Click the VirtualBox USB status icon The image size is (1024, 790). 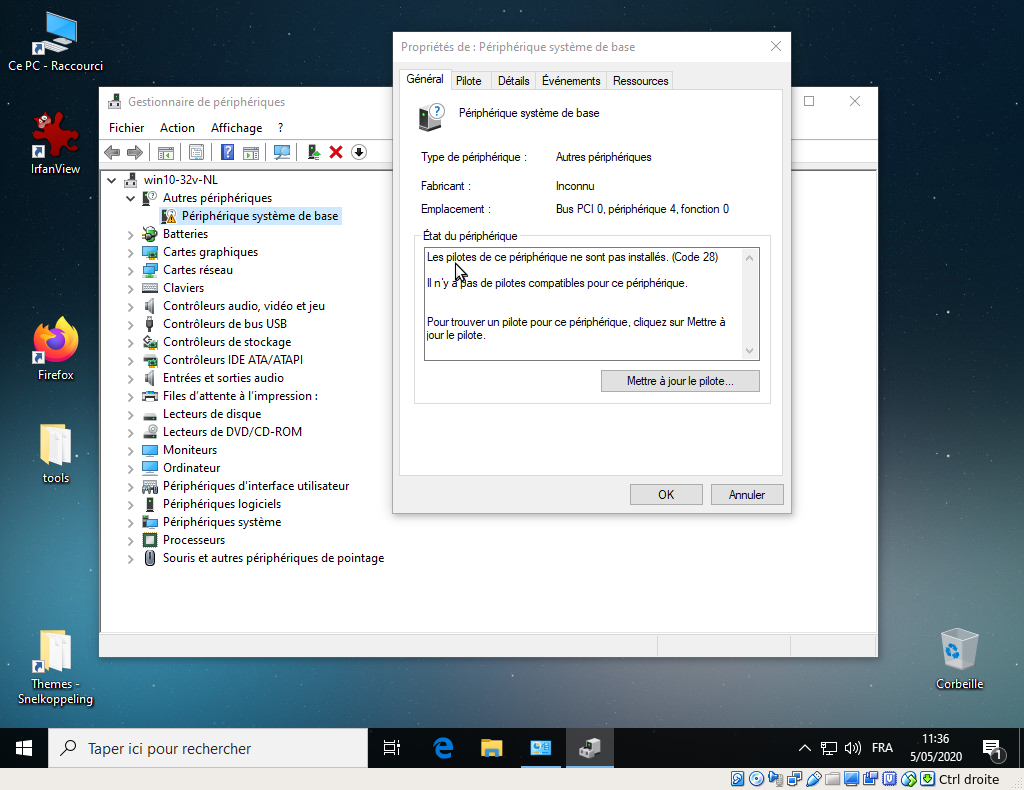[814, 779]
